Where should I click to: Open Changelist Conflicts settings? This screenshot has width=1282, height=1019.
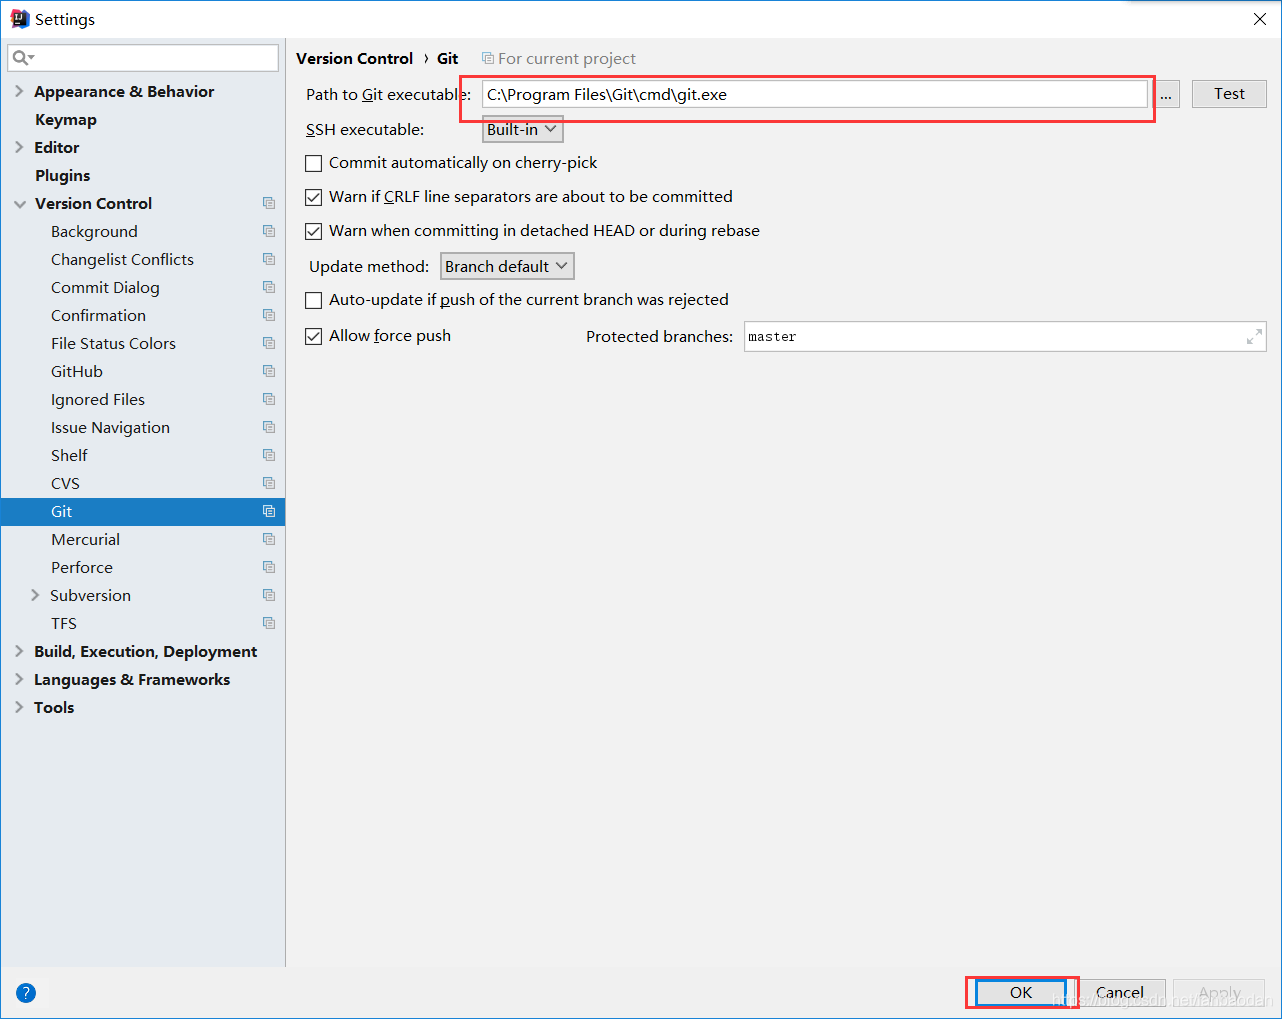tap(122, 259)
